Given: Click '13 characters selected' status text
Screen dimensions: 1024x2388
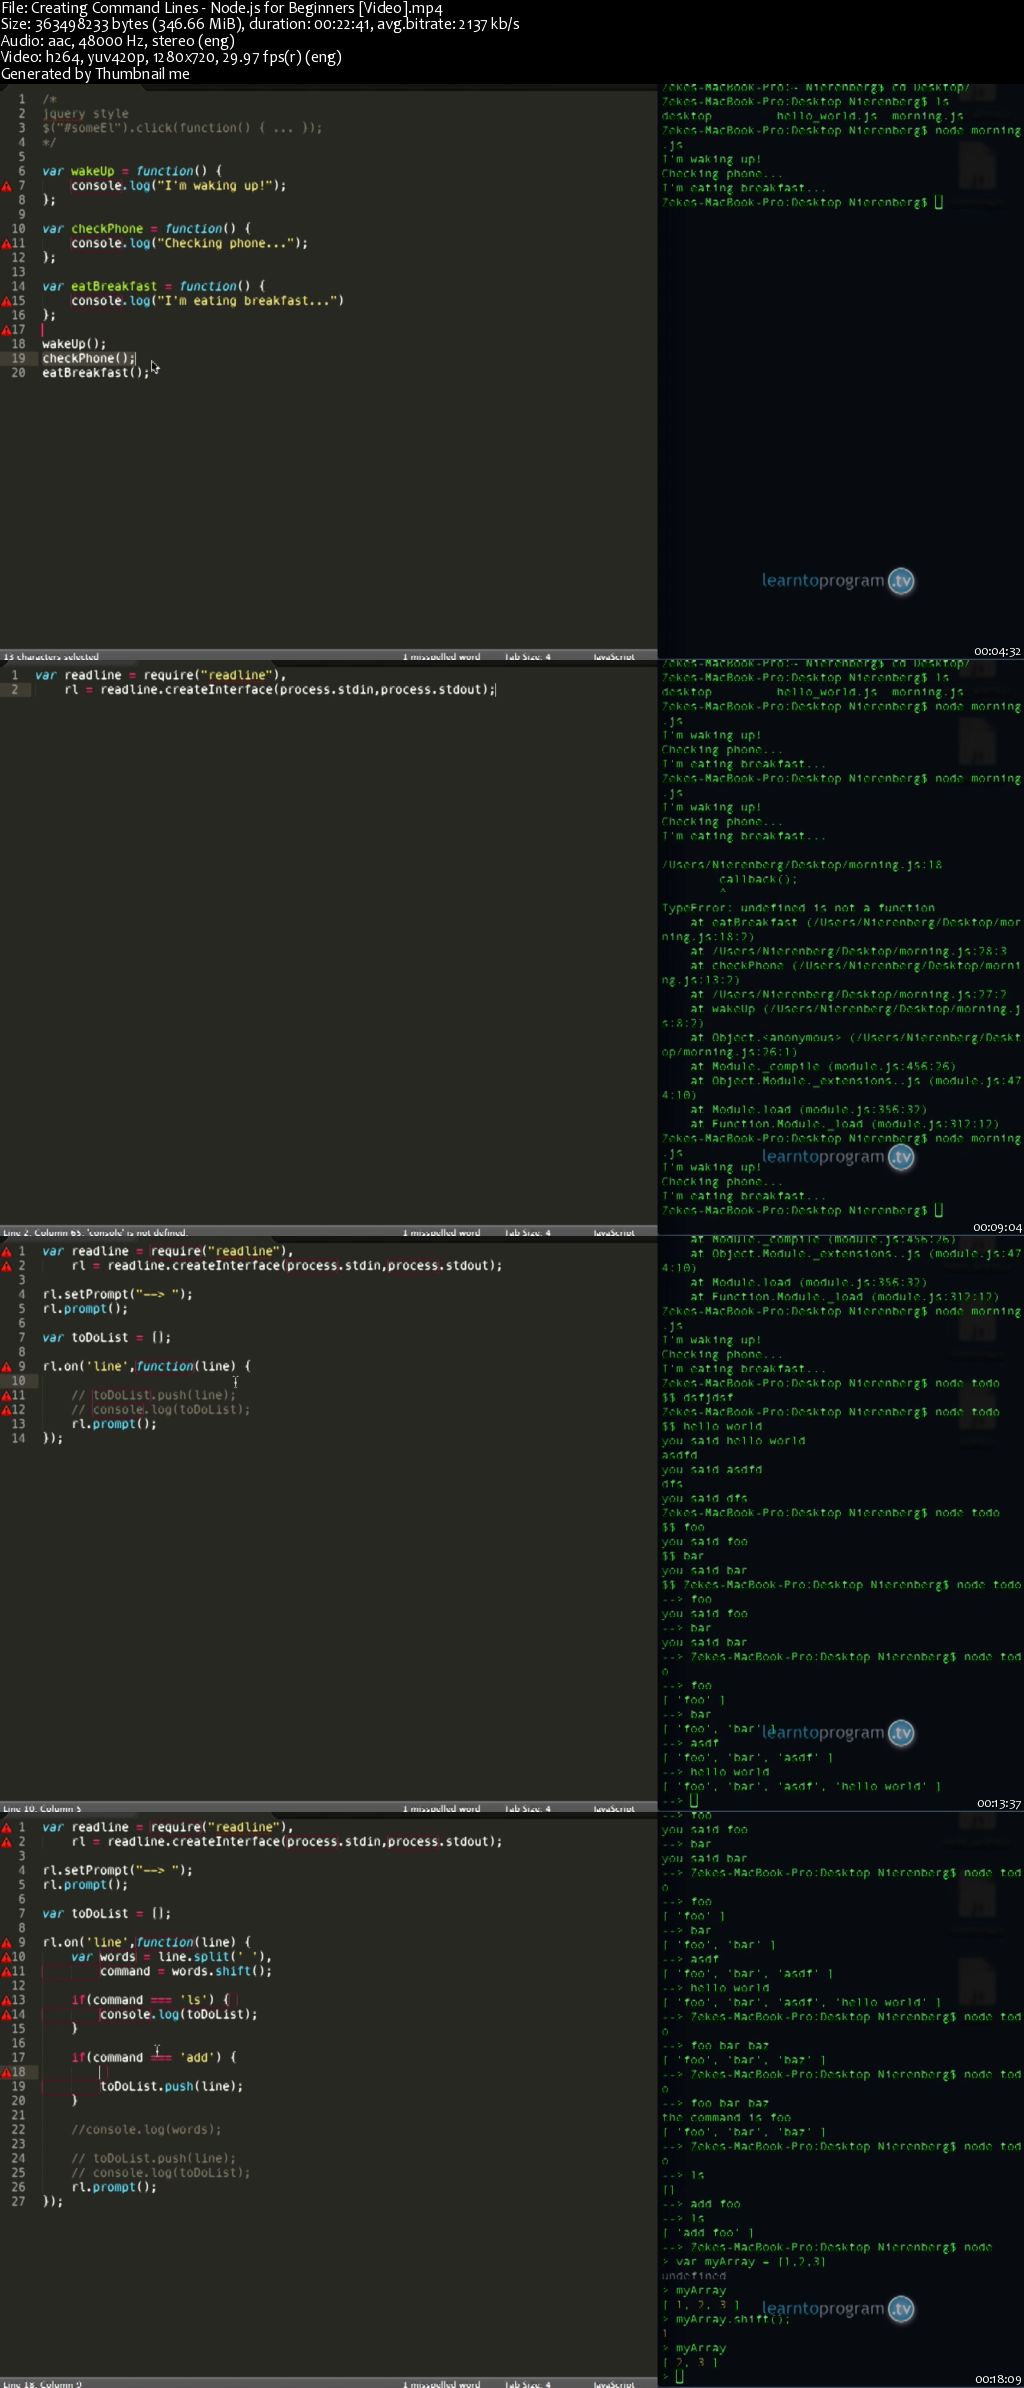Looking at the screenshot, I should pyautogui.click(x=50, y=657).
